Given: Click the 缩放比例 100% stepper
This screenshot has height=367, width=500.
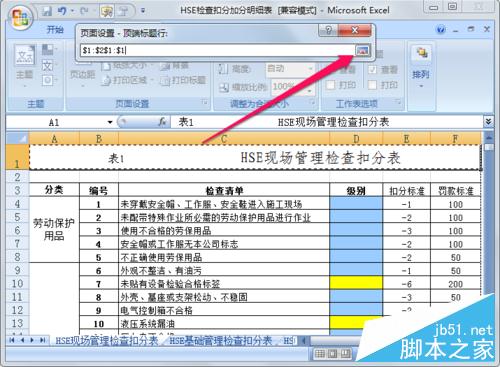Looking at the screenshot, I should click(x=310, y=87).
